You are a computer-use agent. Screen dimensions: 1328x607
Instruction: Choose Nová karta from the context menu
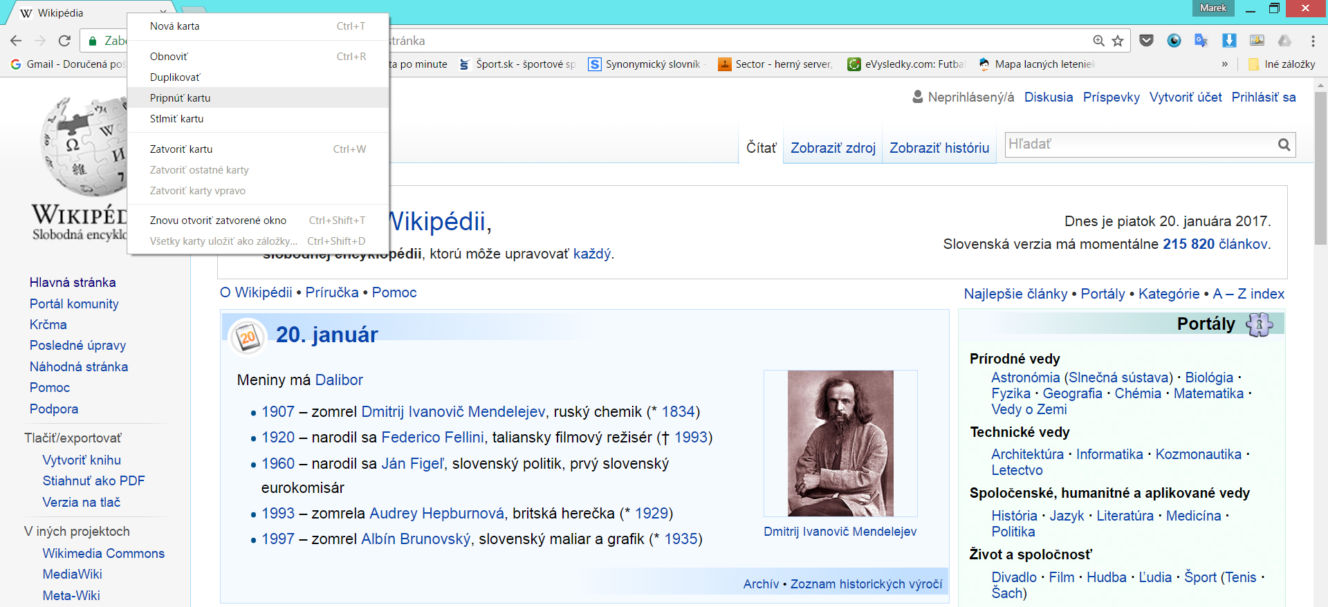(258, 26)
